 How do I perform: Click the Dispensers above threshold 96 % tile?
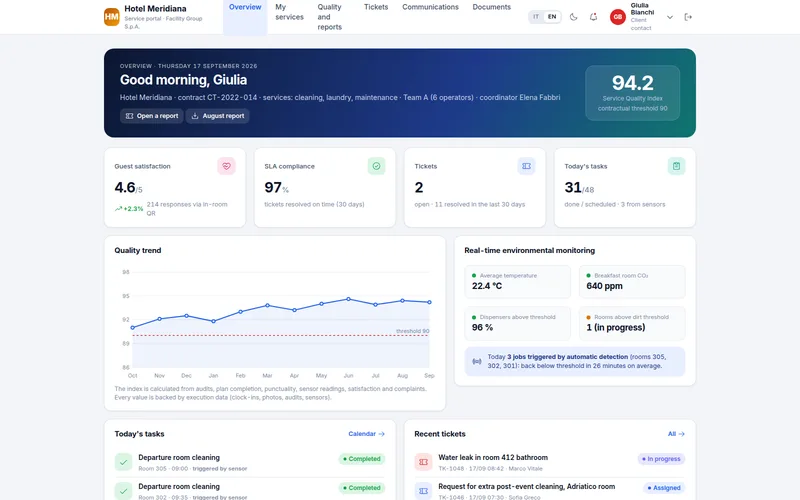[x=517, y=323]
